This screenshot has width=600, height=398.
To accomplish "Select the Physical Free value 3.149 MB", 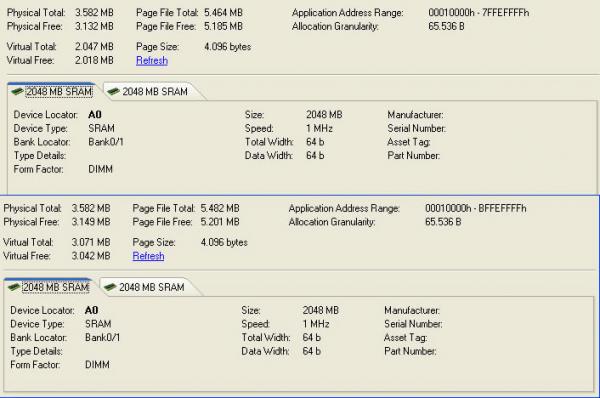I will pyautogui.click(x=91, y=222).
